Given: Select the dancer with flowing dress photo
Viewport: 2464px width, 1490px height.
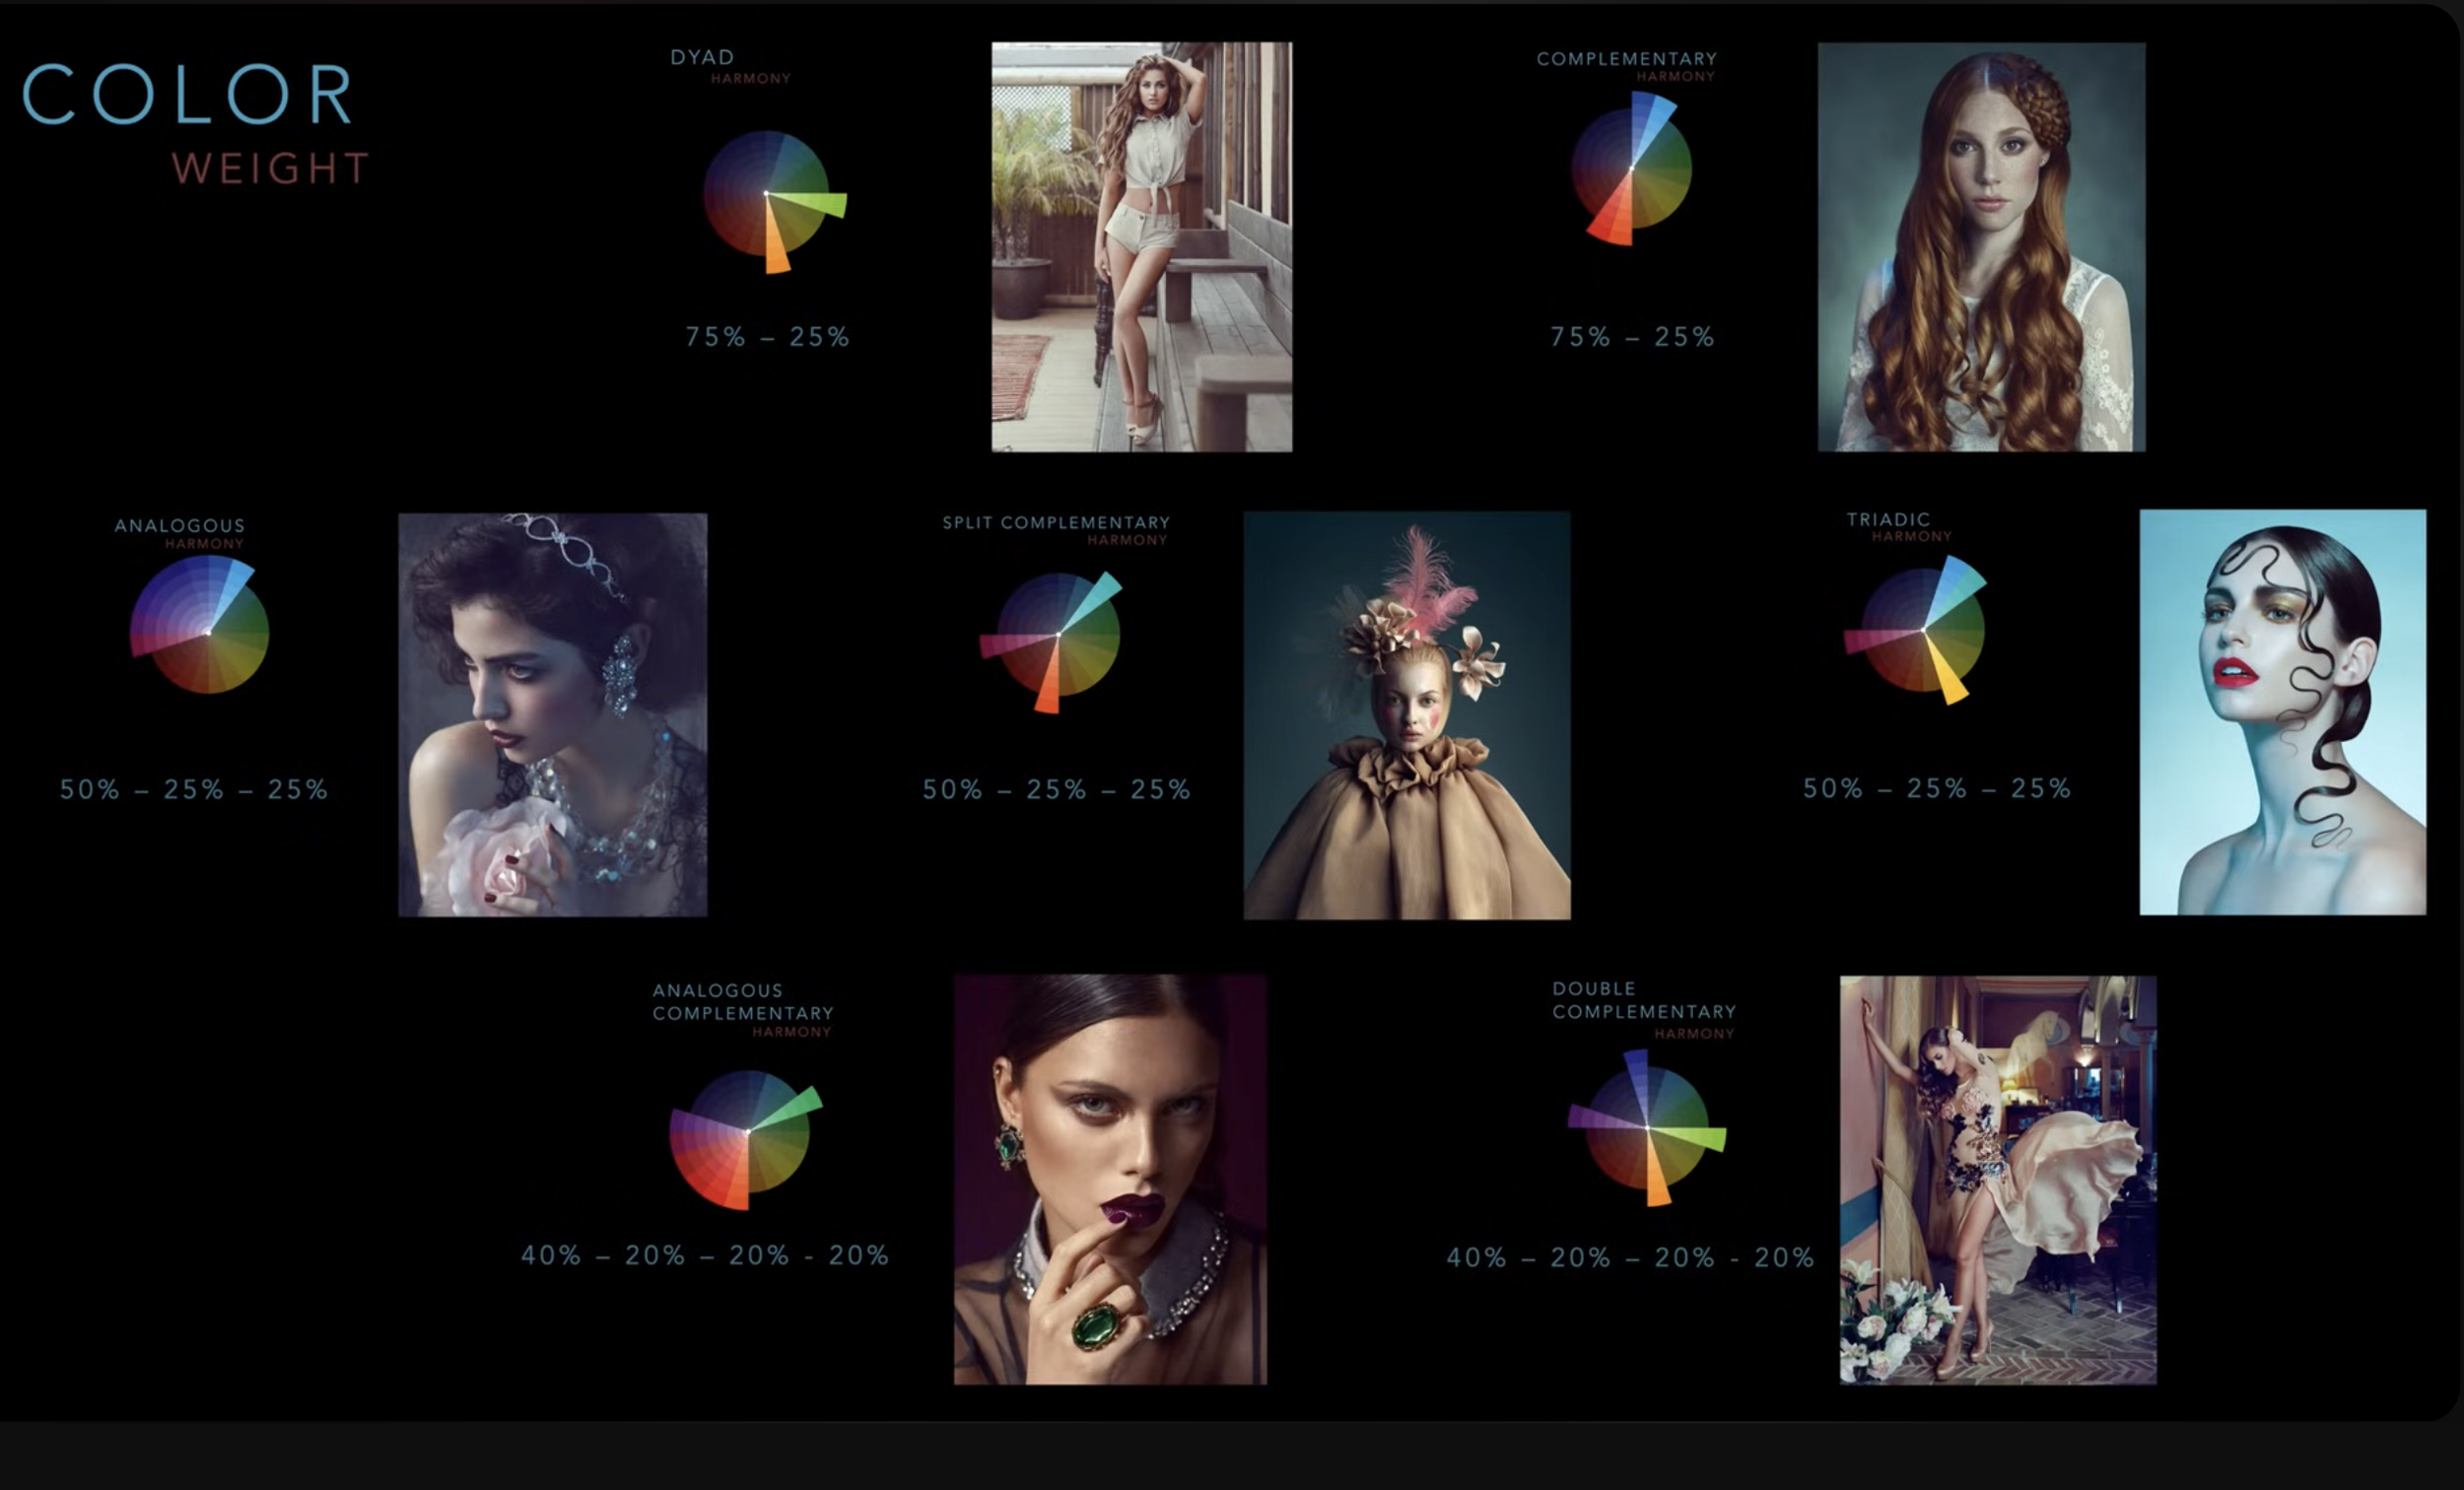Looking at the screenshot, I should (x=1997, y=1180).
